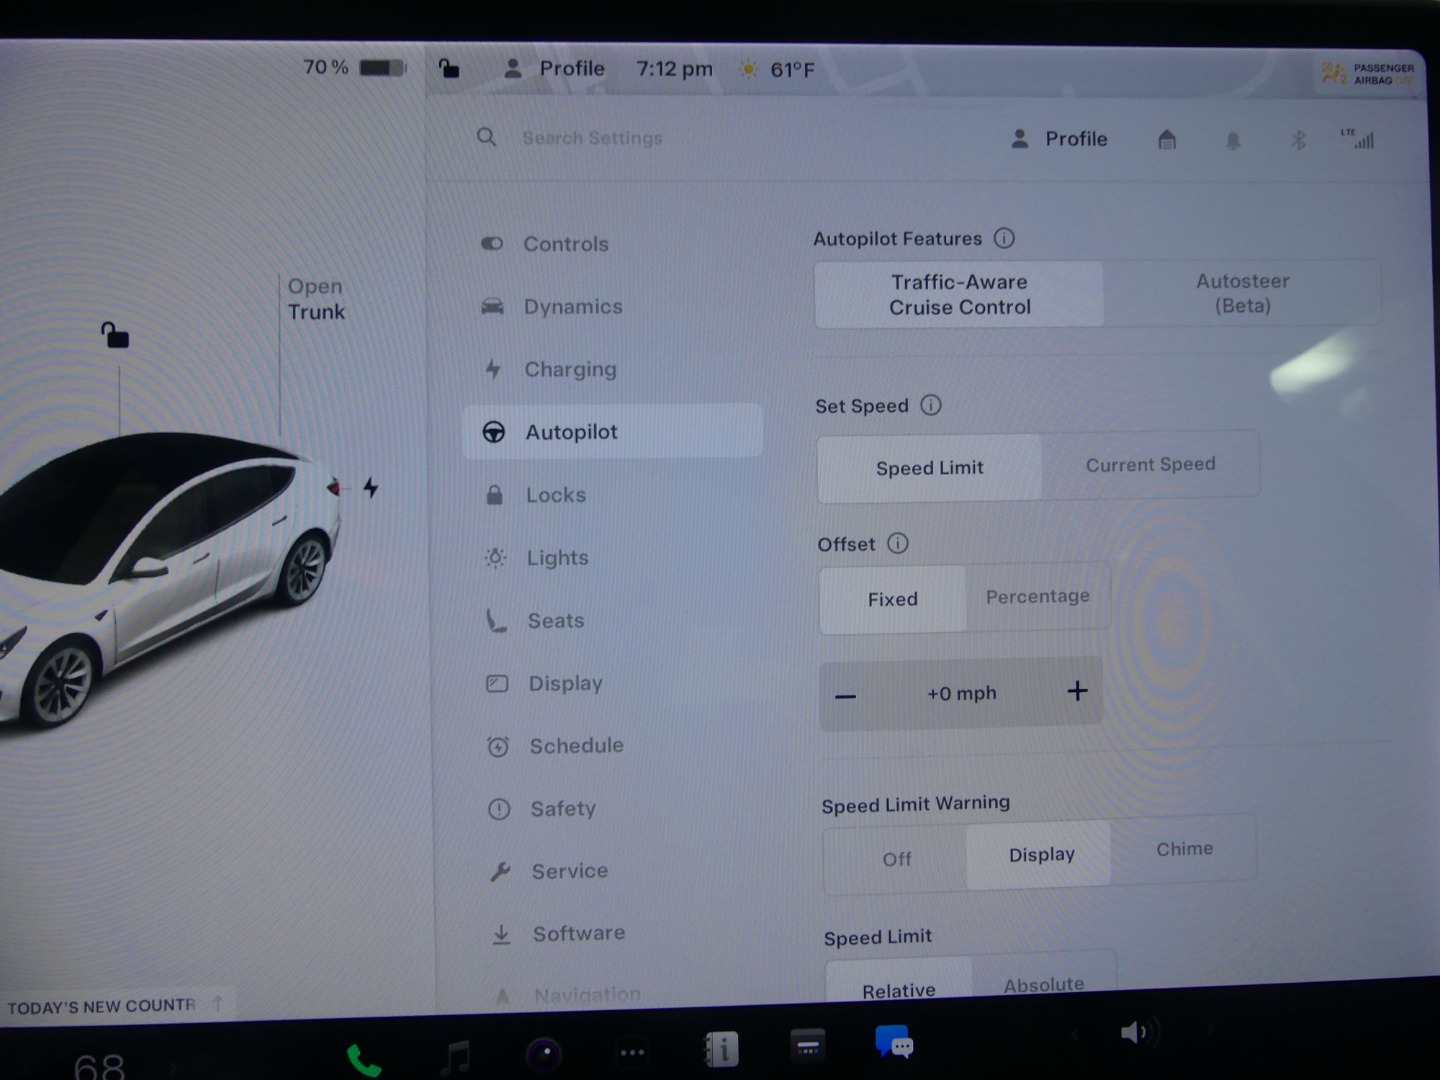Tap the garage HomeLink icon
Image resolution: width=1440 pixels, height=1080 pixels.
pyautogui.click(x=1167, y=139)
